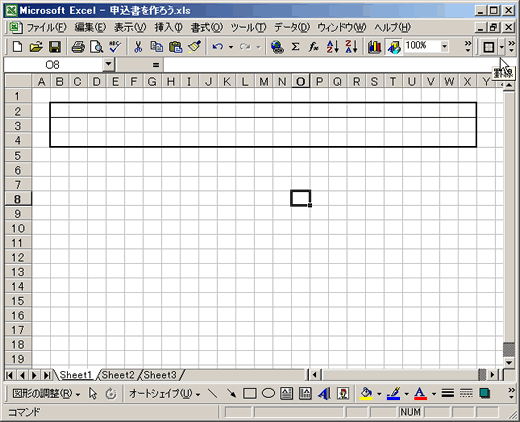This screenshot has width=520, height=422.
Task: Open the データ(D) menu
Action: click(x=292, y=27)
